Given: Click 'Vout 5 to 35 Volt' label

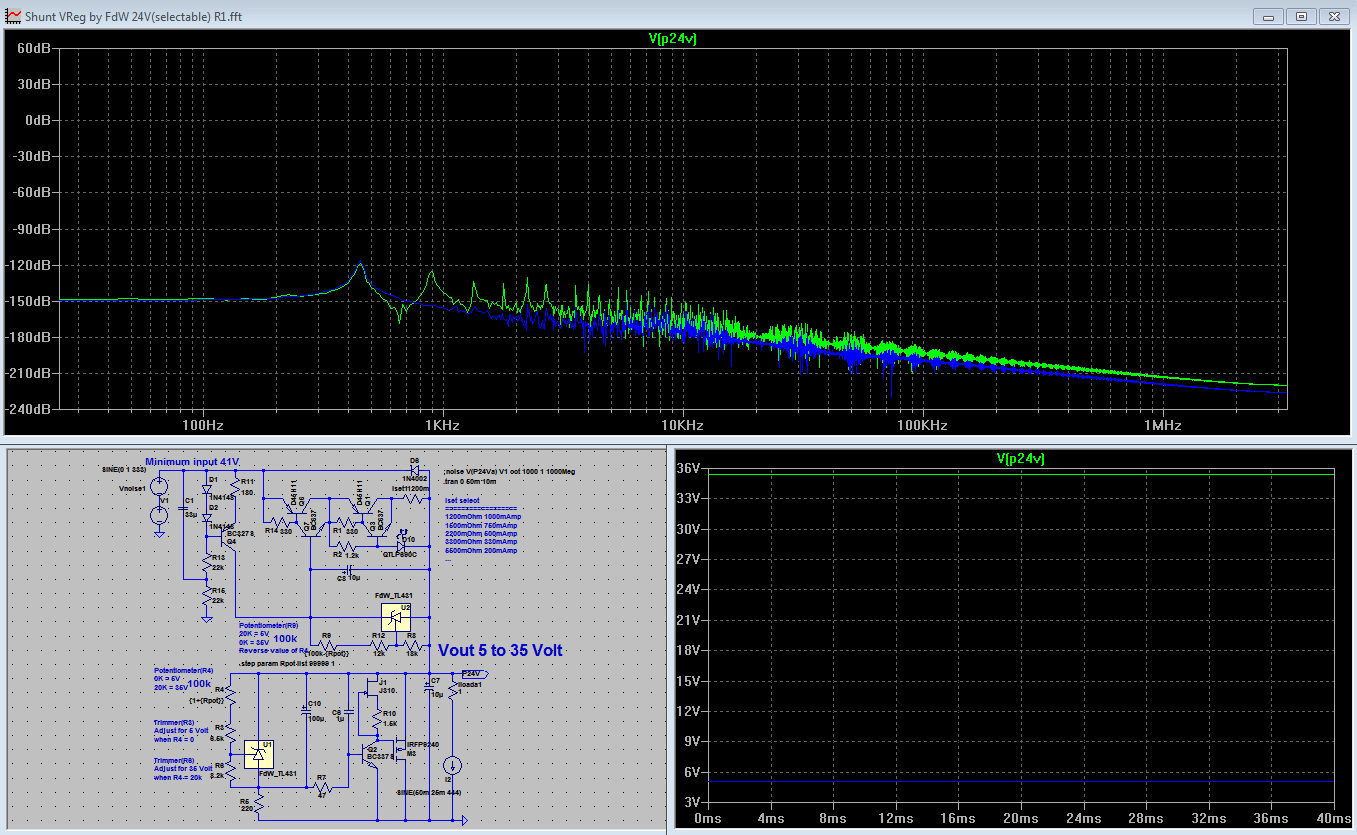Looking at the screenshot, I should click(x=500, y=649).
